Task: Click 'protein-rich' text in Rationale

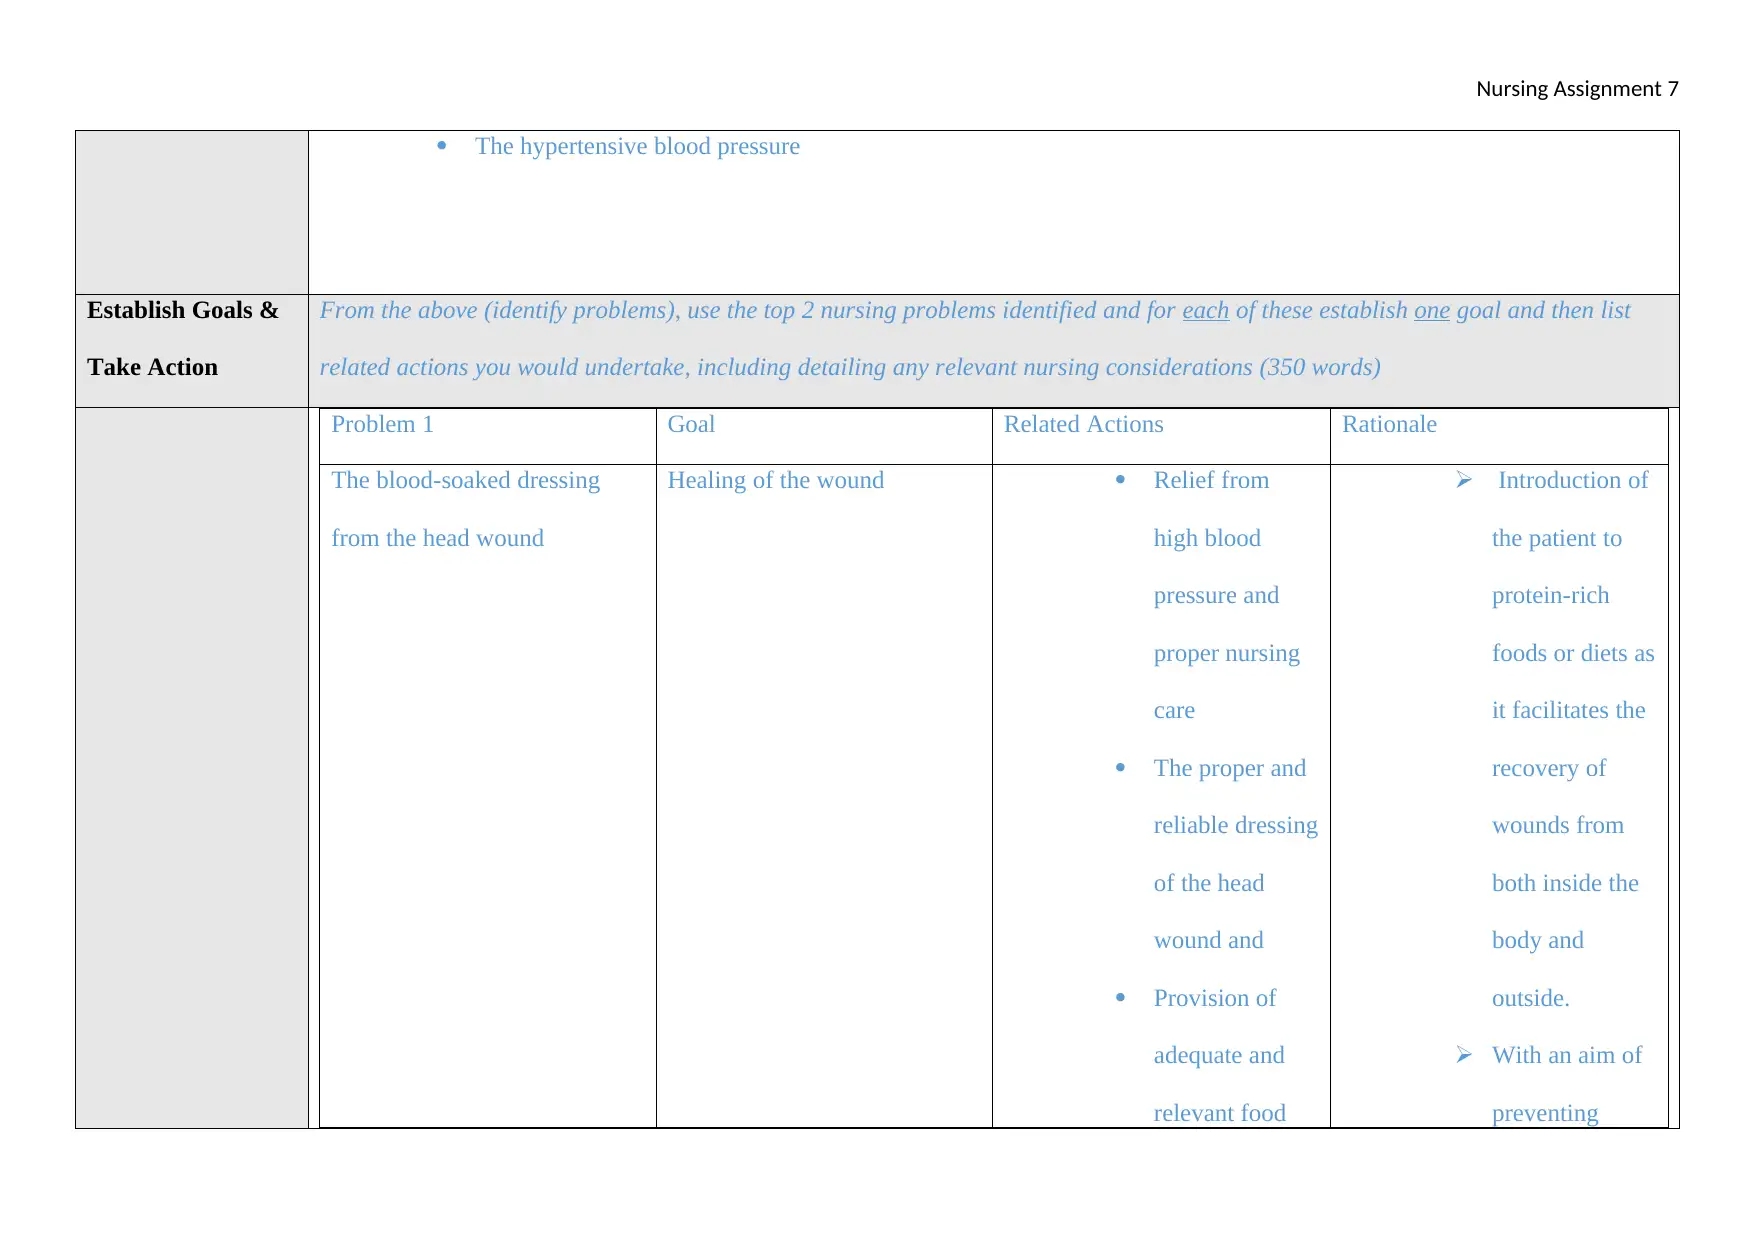Action: pos(1550,595)
